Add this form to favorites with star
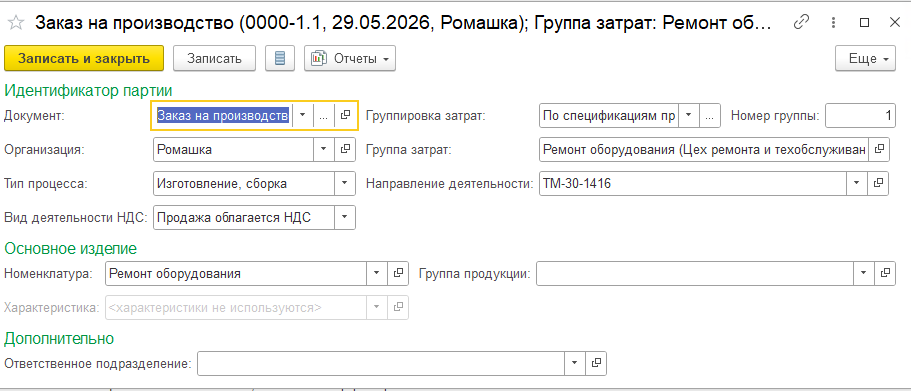The image size is (911, 391). (16, 23)
